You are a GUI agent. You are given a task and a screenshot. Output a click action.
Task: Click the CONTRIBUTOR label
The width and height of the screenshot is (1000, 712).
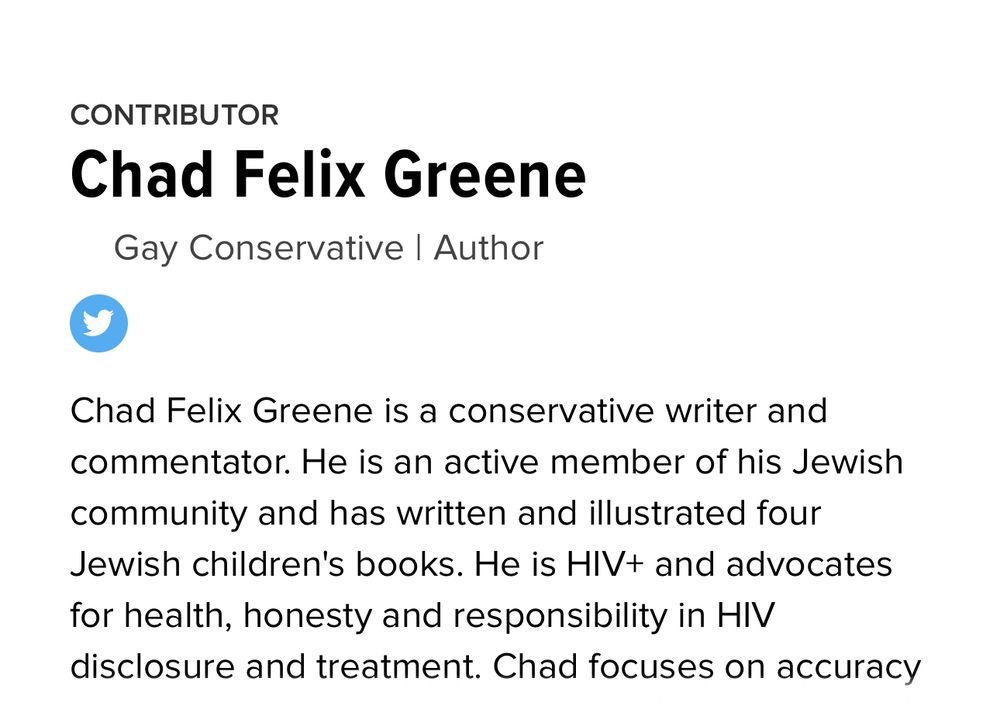pos(174,115)
